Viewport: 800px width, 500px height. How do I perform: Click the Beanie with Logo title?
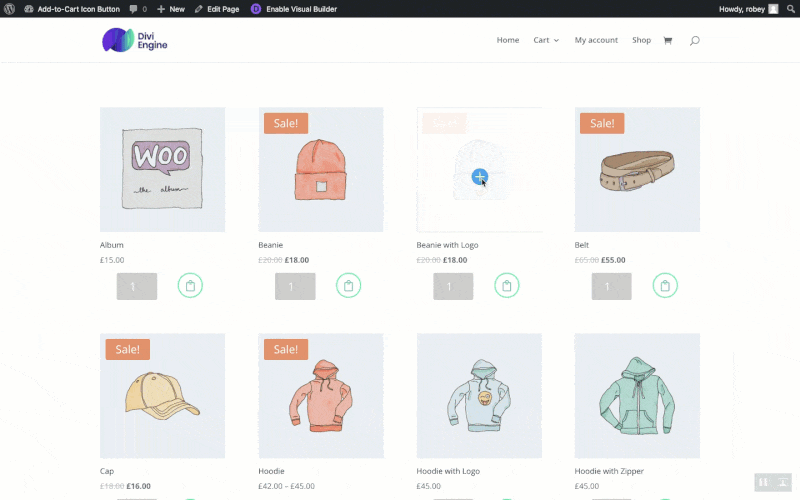(x=447, y=245)
